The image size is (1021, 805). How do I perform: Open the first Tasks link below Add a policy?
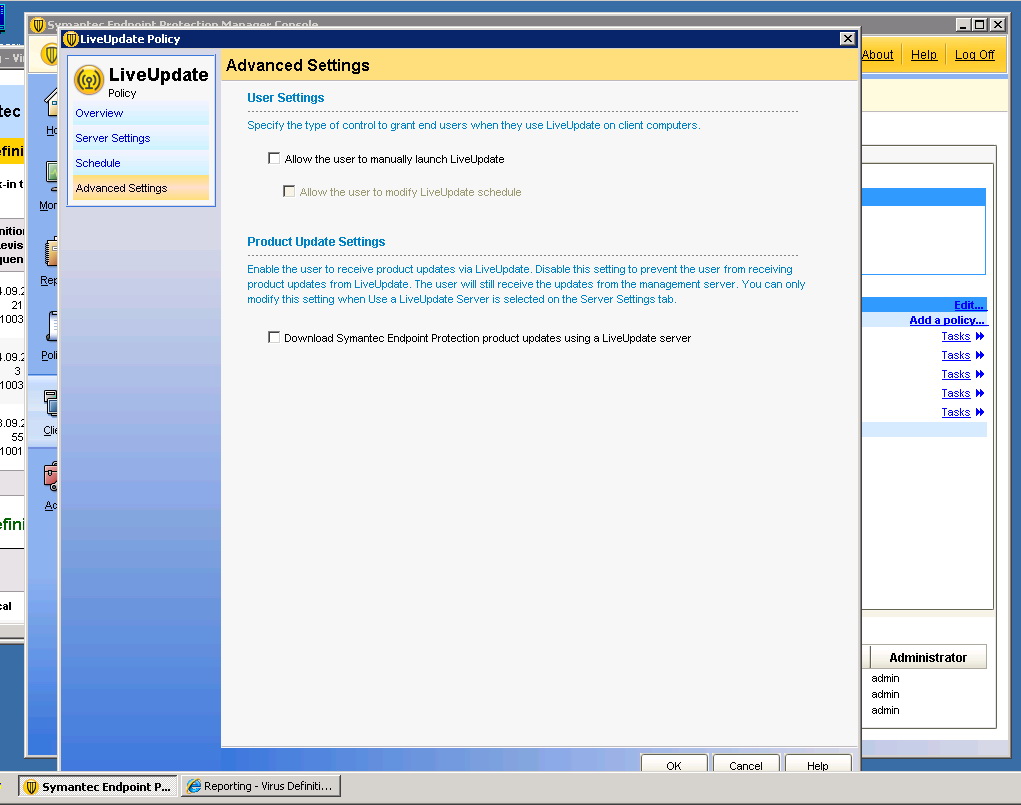click(x=956, y=336)
